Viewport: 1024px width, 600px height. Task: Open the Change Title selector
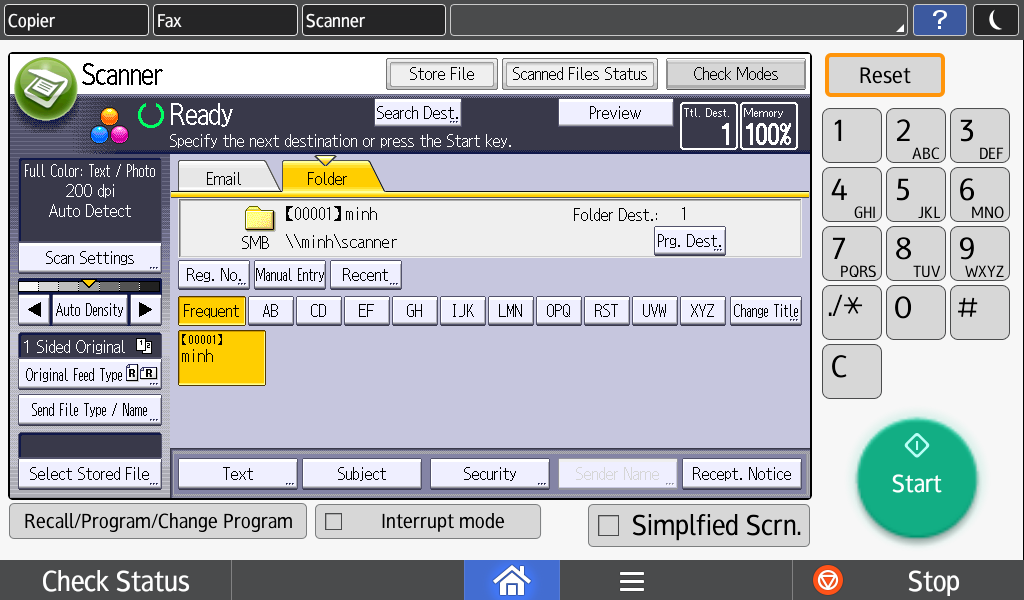(x=765, y=311)
